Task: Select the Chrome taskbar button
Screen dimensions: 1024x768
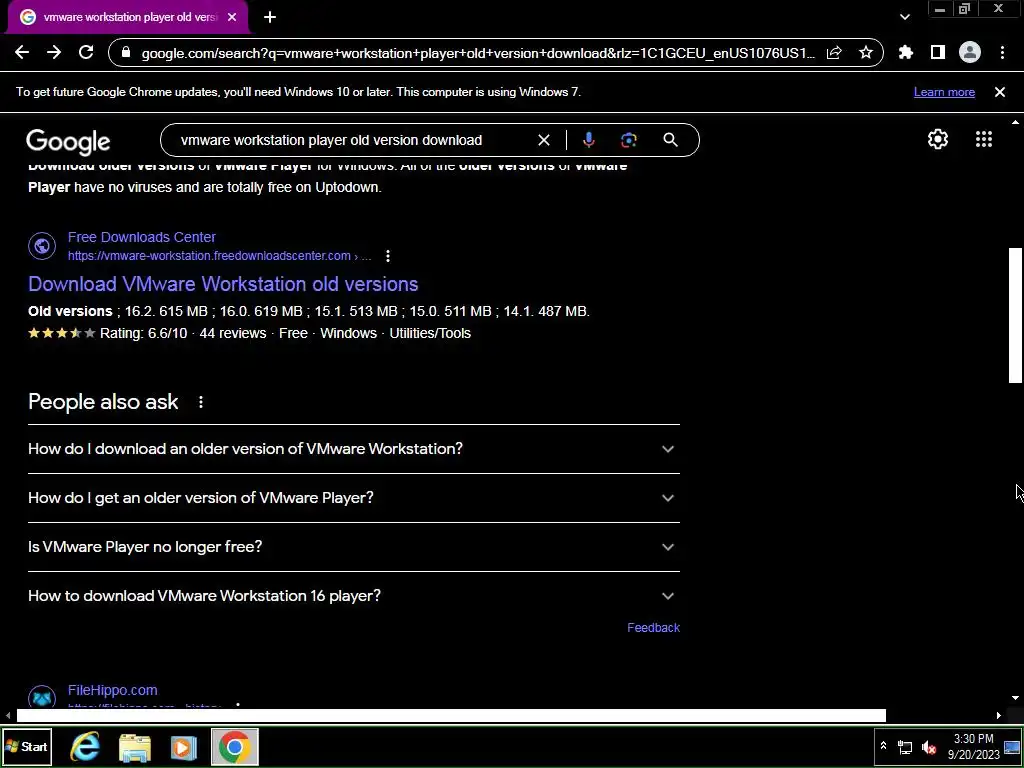Action: (234, 747)
